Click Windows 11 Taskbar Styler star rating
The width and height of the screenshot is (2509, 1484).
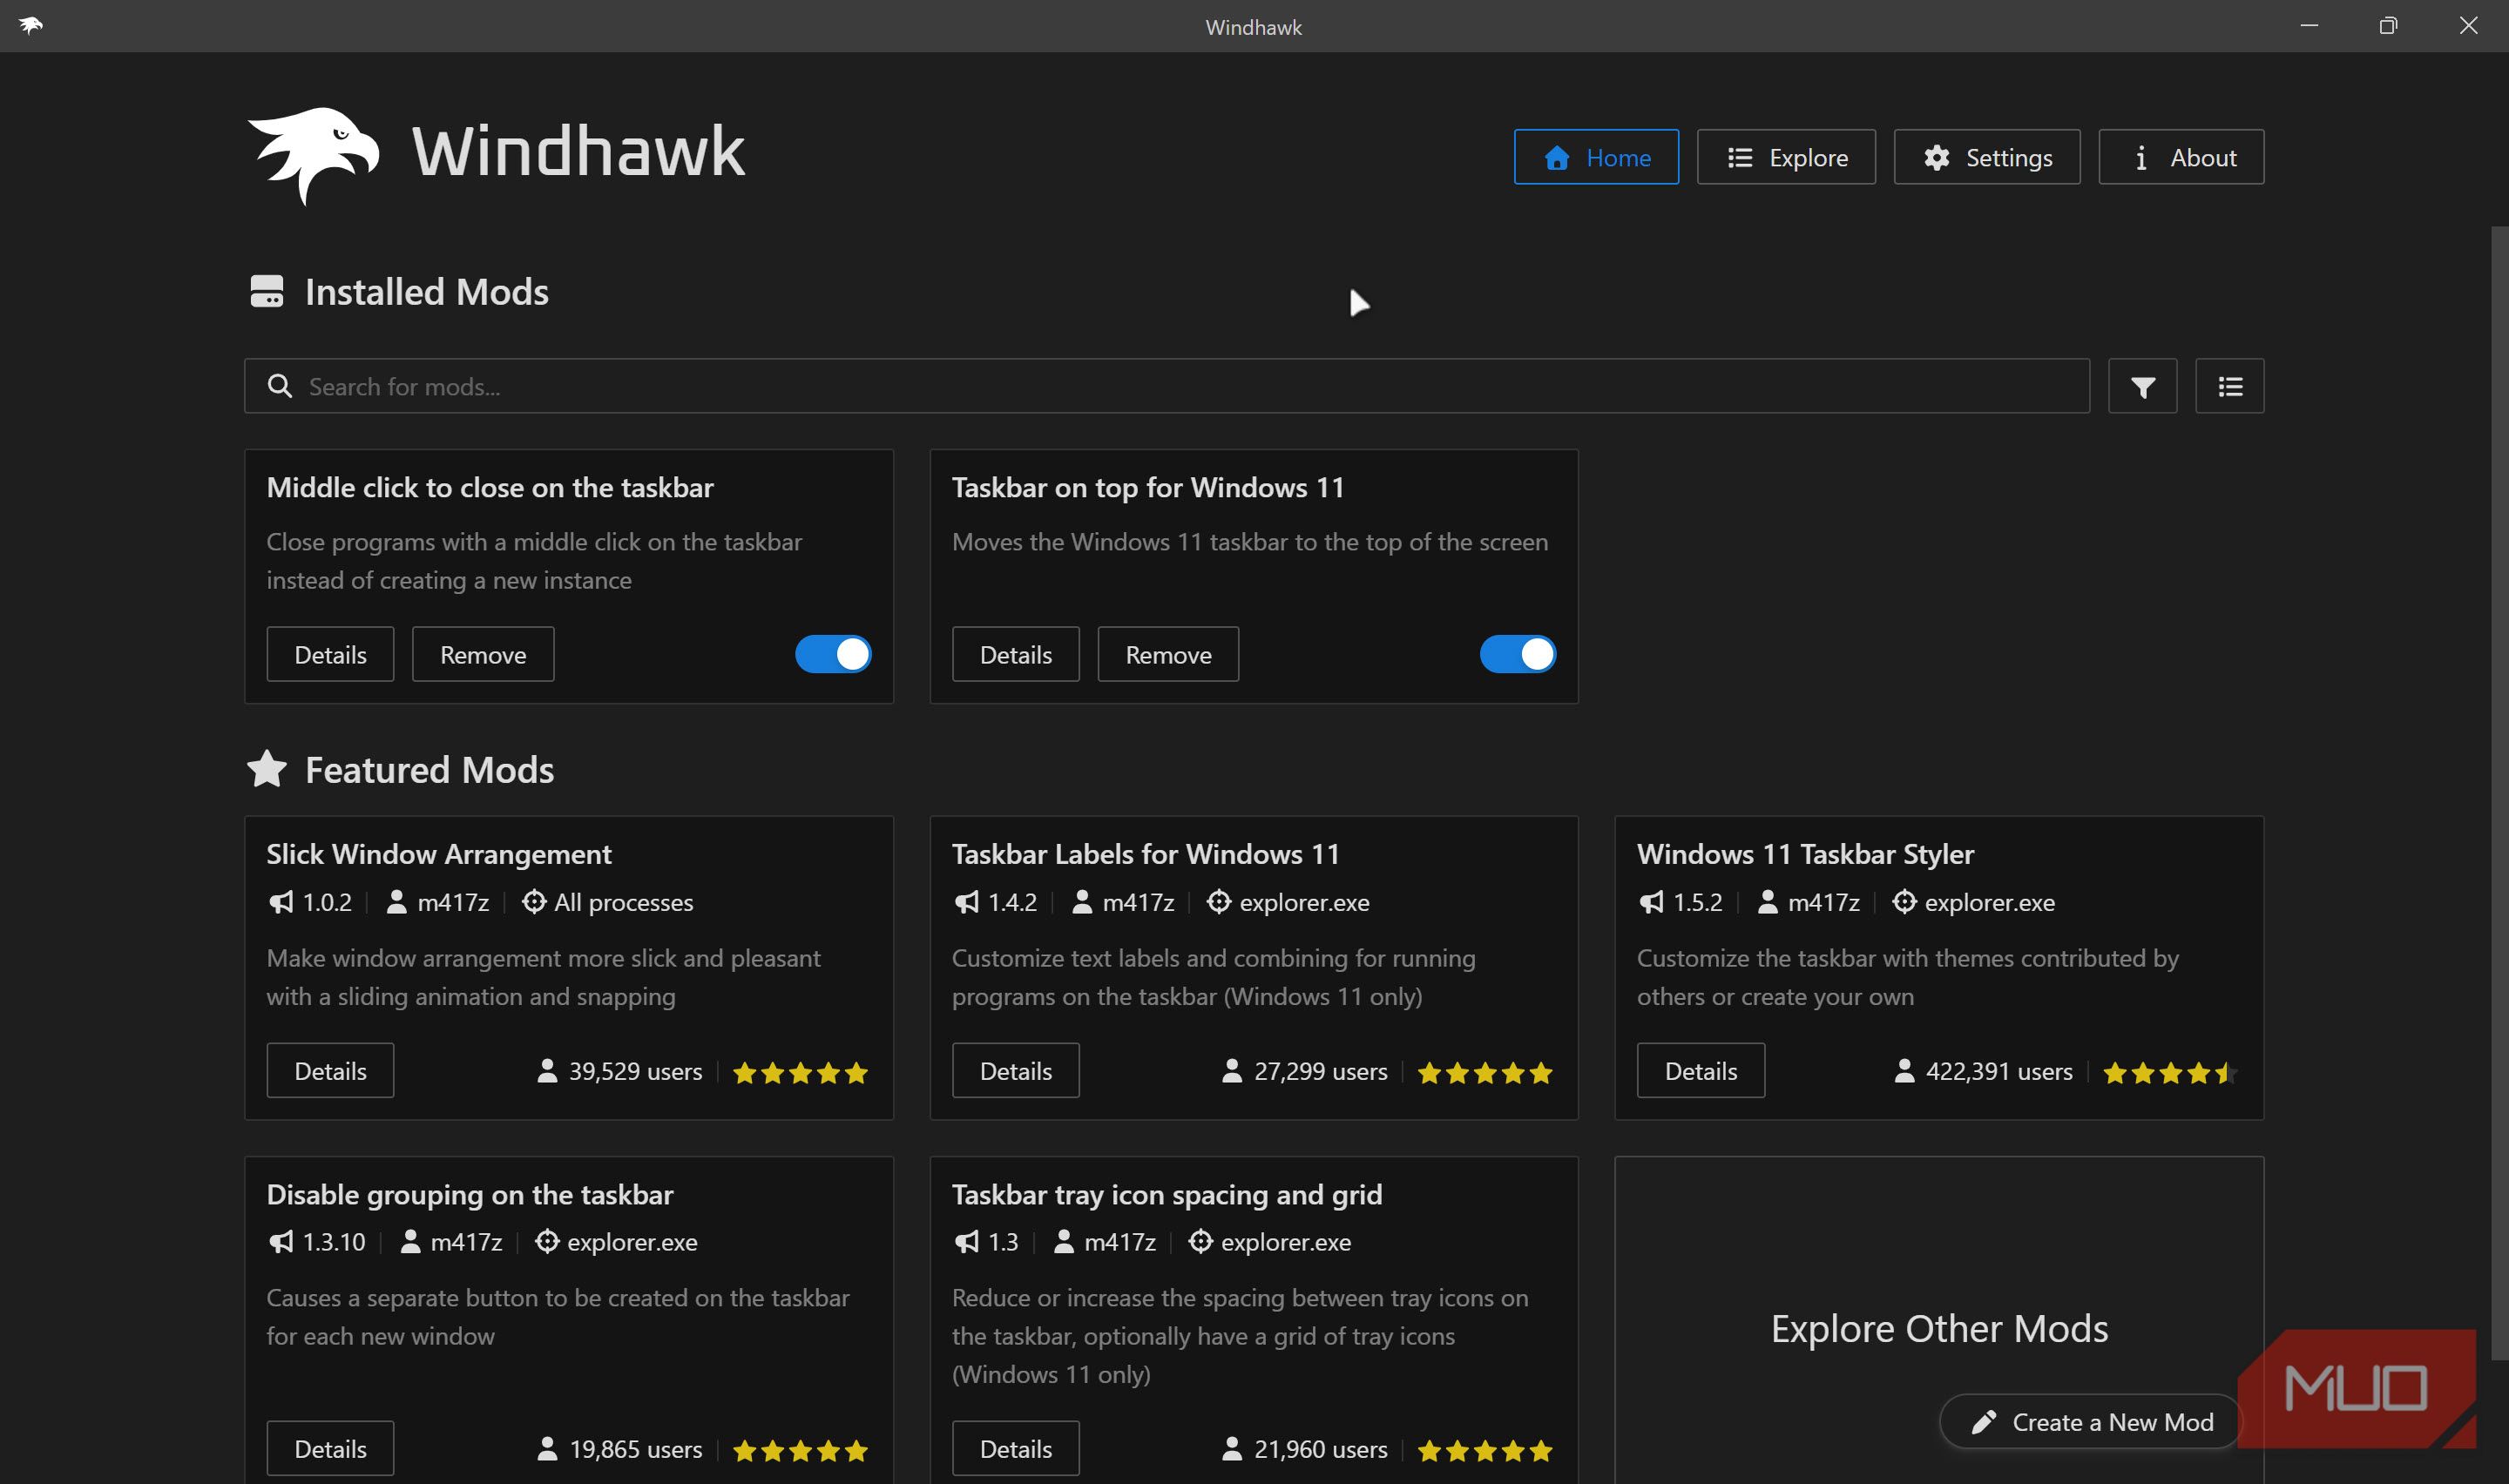[x=2170, y=1073]
